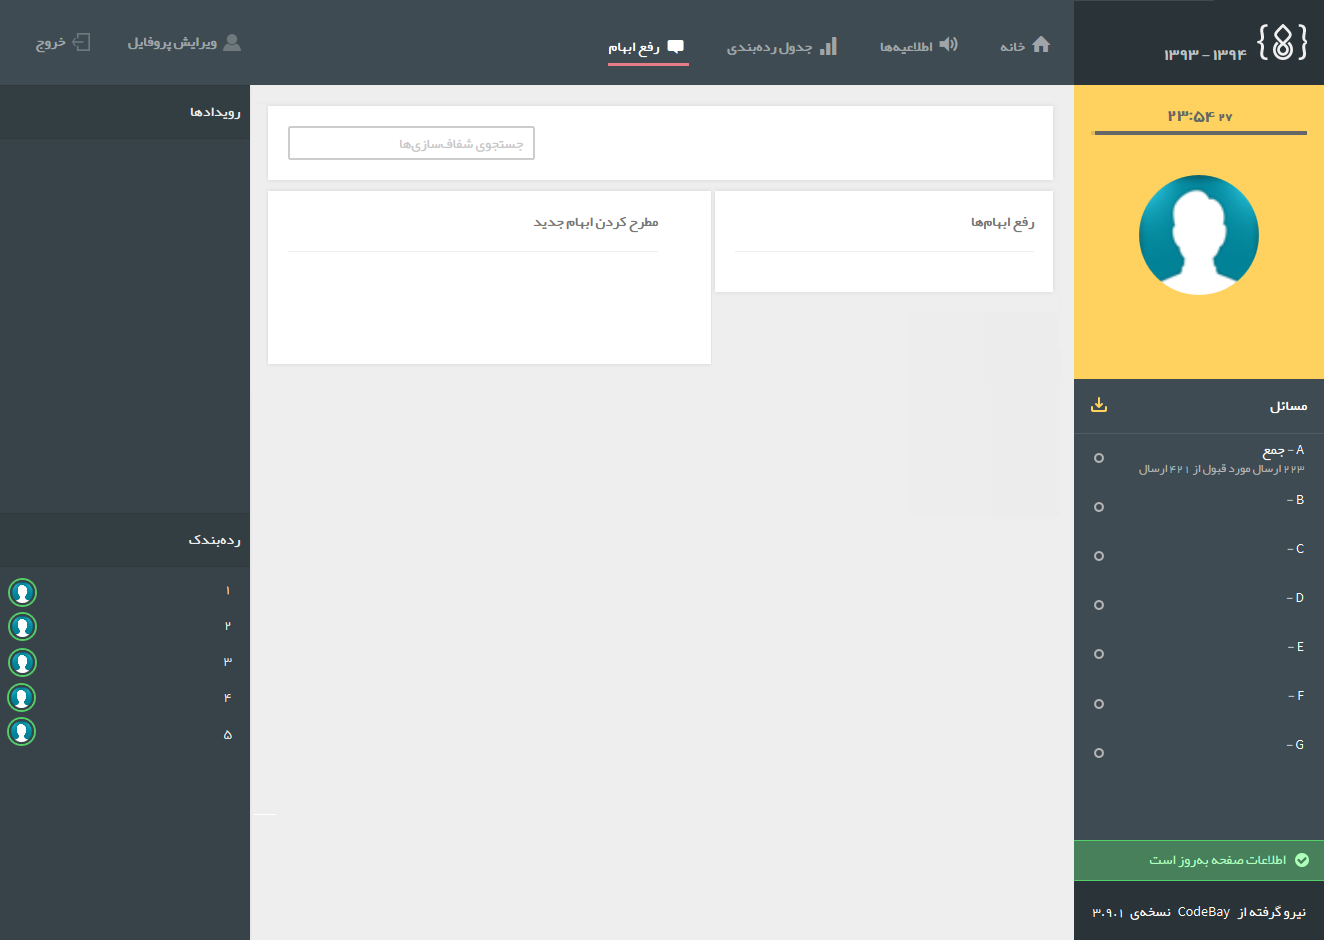This screenshot has width=1324, height=940.
Task: Click the scoreboard bar chart icon
Action: [x=828, y=47]
